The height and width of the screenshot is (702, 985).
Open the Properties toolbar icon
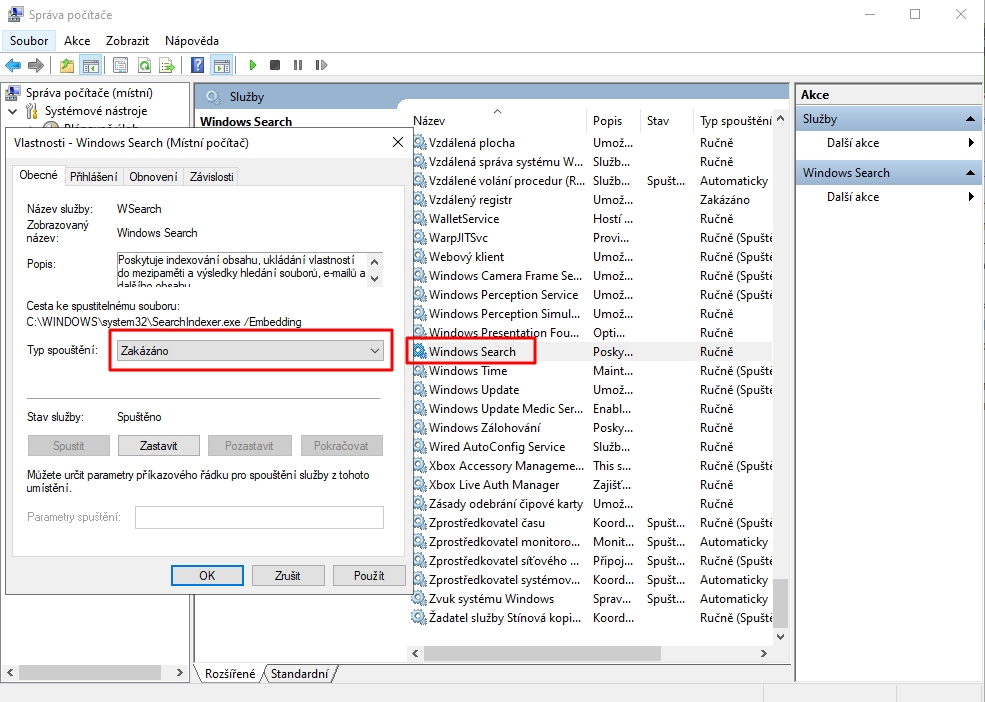[x=121, y=65]
